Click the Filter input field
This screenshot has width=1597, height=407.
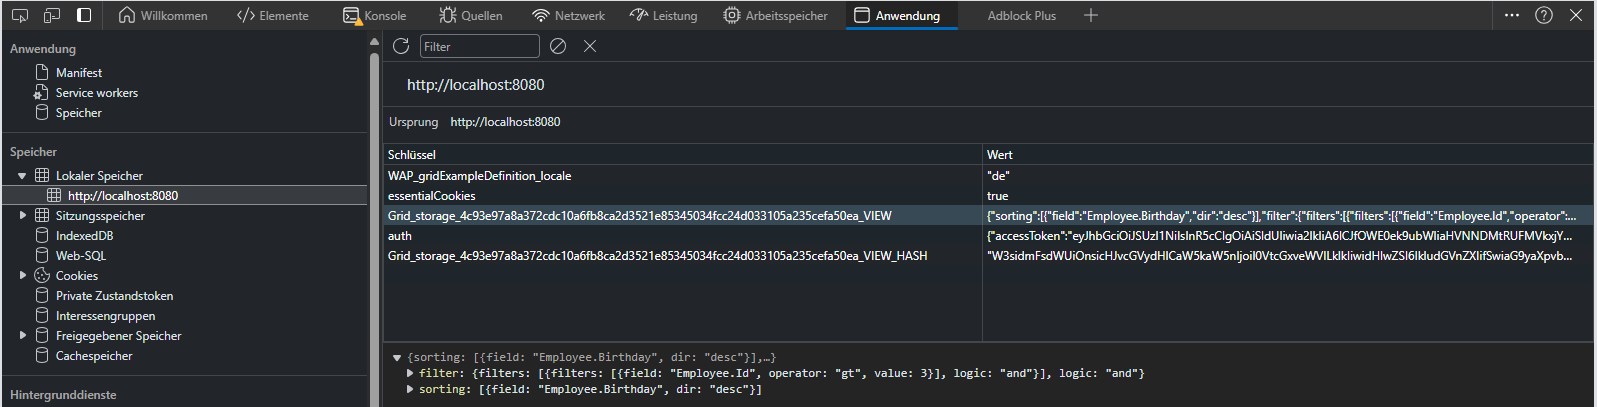coord(478,46)
